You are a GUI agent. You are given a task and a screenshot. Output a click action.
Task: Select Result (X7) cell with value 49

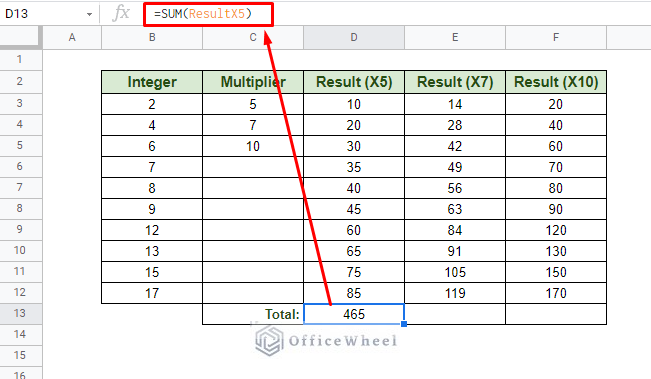tap(455, 167)
